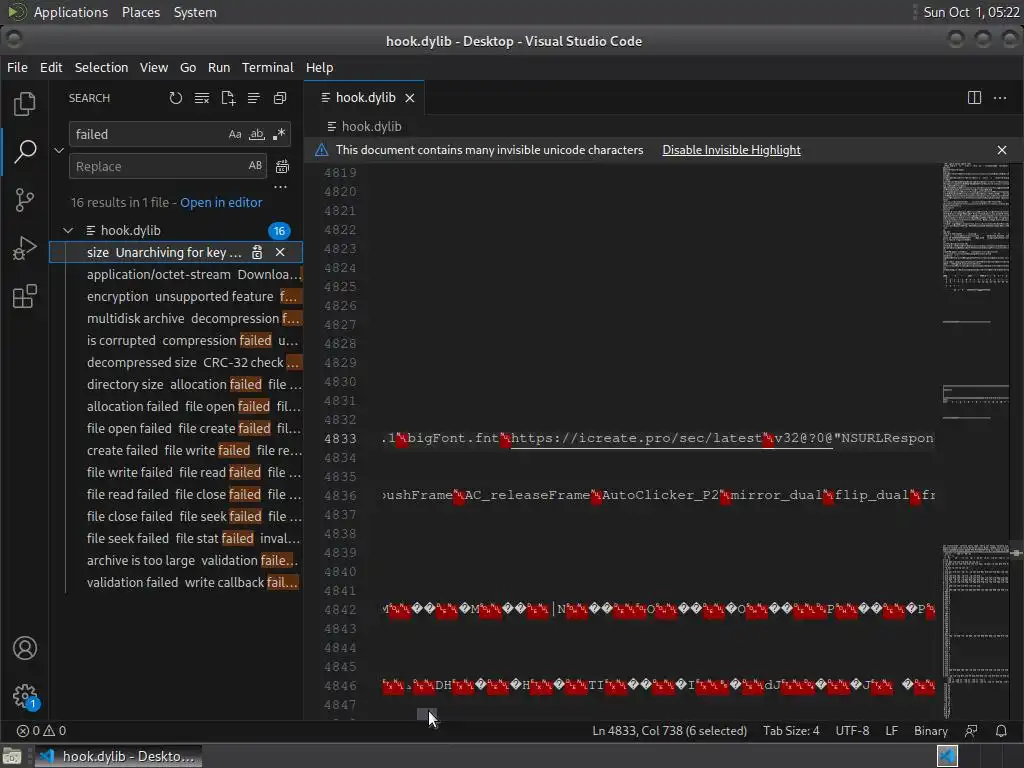The height and width of the screenshot is (768, 1024).
Task: Click the show desktop icon in taskbar
Action: pyautogui.click(x=12, y=756)
